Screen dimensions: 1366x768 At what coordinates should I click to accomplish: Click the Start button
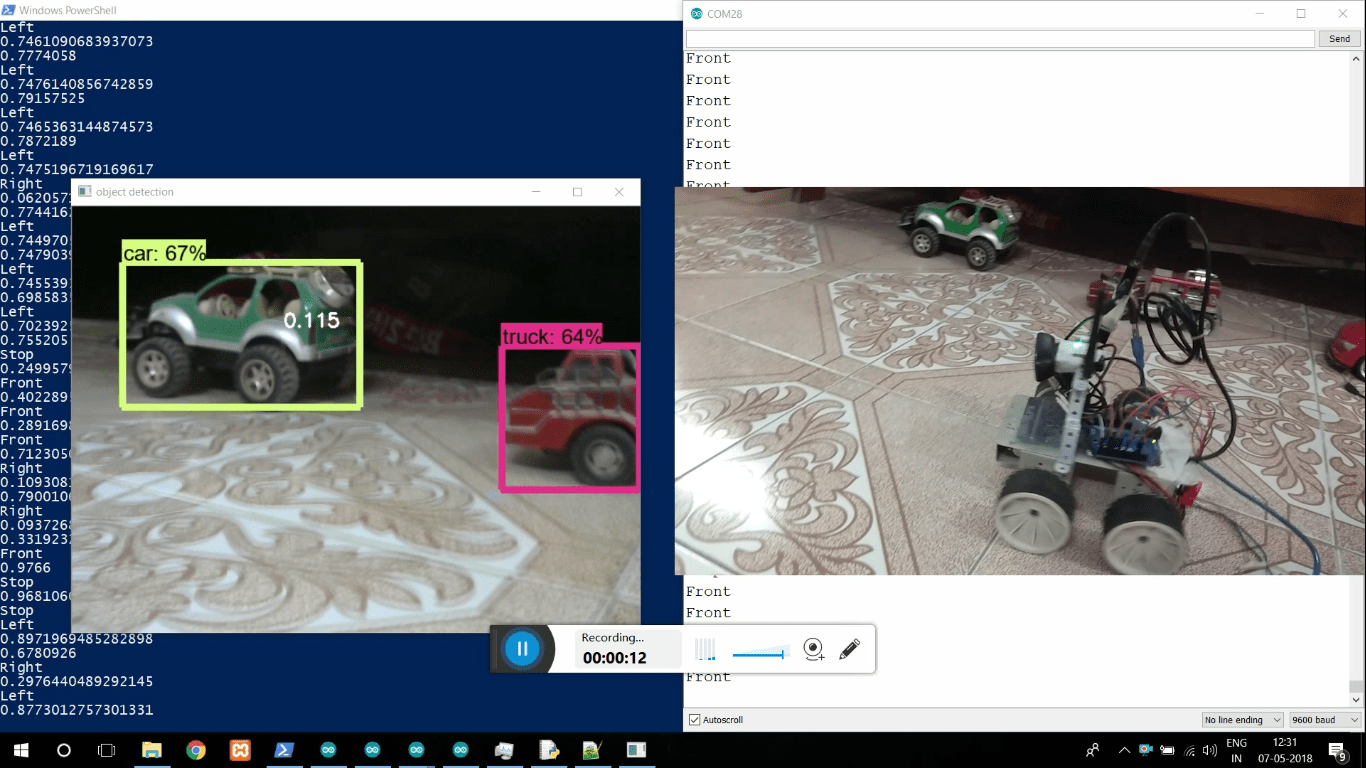pyautogui.click(x=20, y=750)
